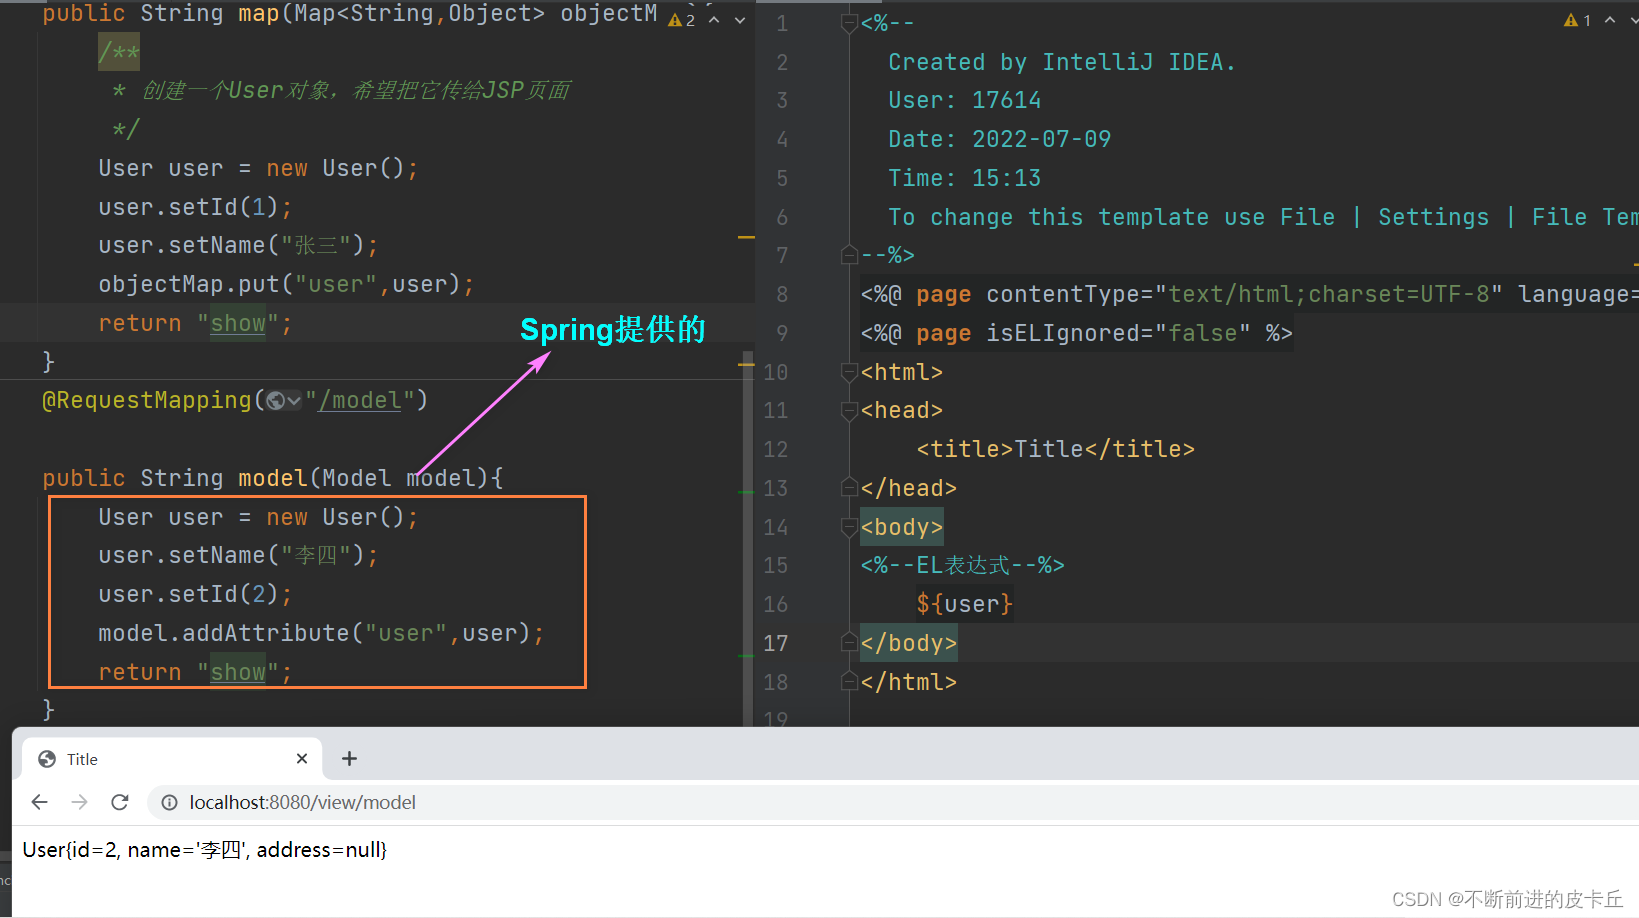The height and width of the screenshot is (918, 1639).
Task: Go to previous highlighted problem in left editor
Action: tap(714, 20)
